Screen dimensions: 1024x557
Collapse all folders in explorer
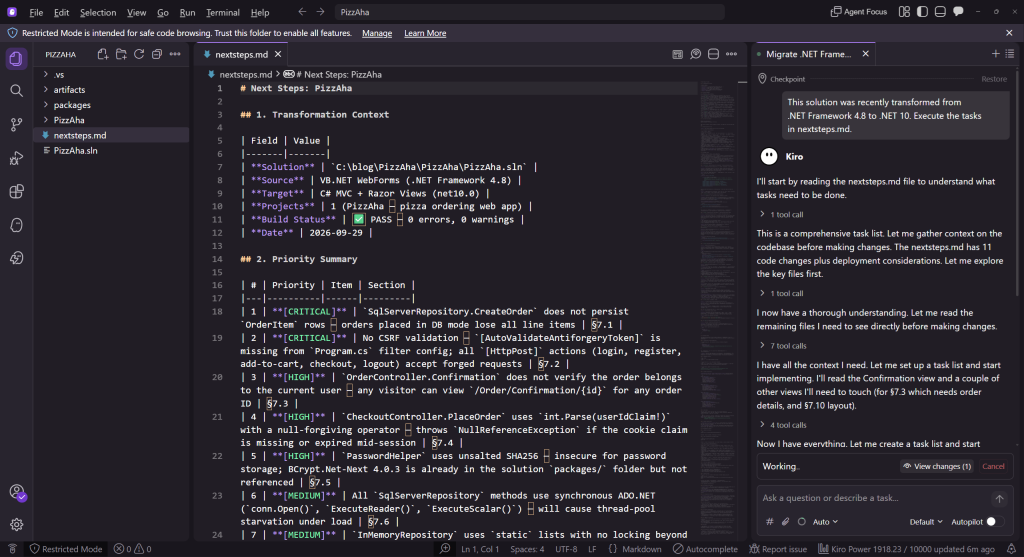click(x=157, y=54)
